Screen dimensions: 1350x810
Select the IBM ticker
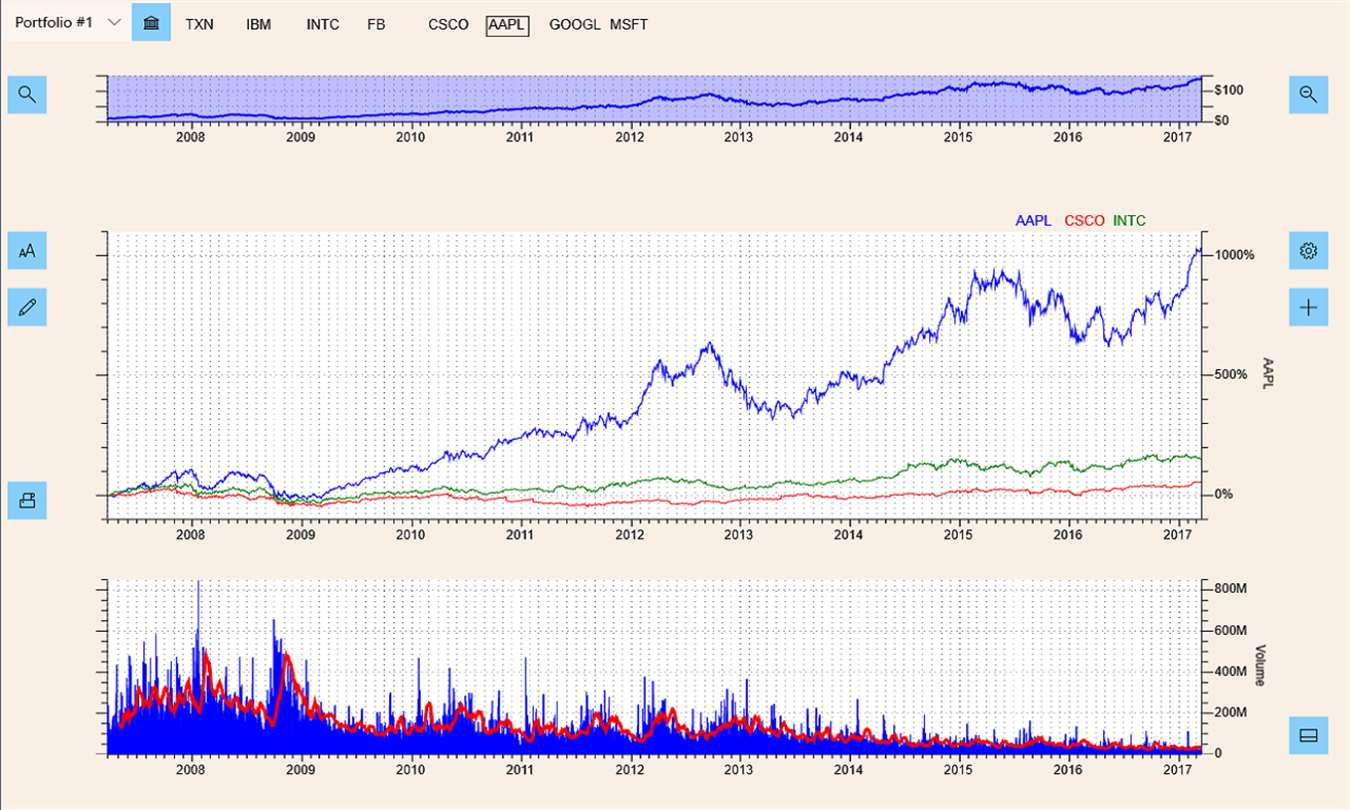(258, 25)
